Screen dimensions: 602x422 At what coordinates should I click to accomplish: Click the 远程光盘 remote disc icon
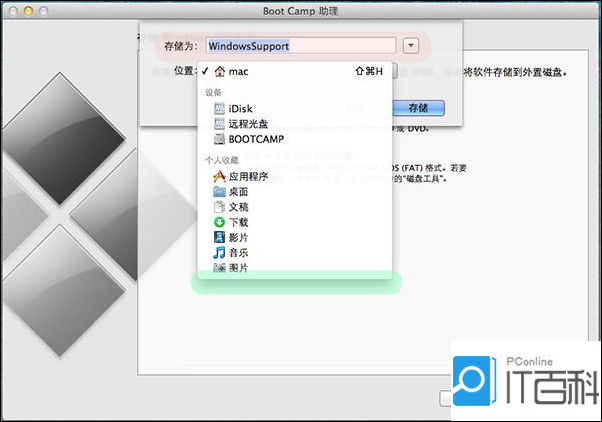click(x=219, y=124)
